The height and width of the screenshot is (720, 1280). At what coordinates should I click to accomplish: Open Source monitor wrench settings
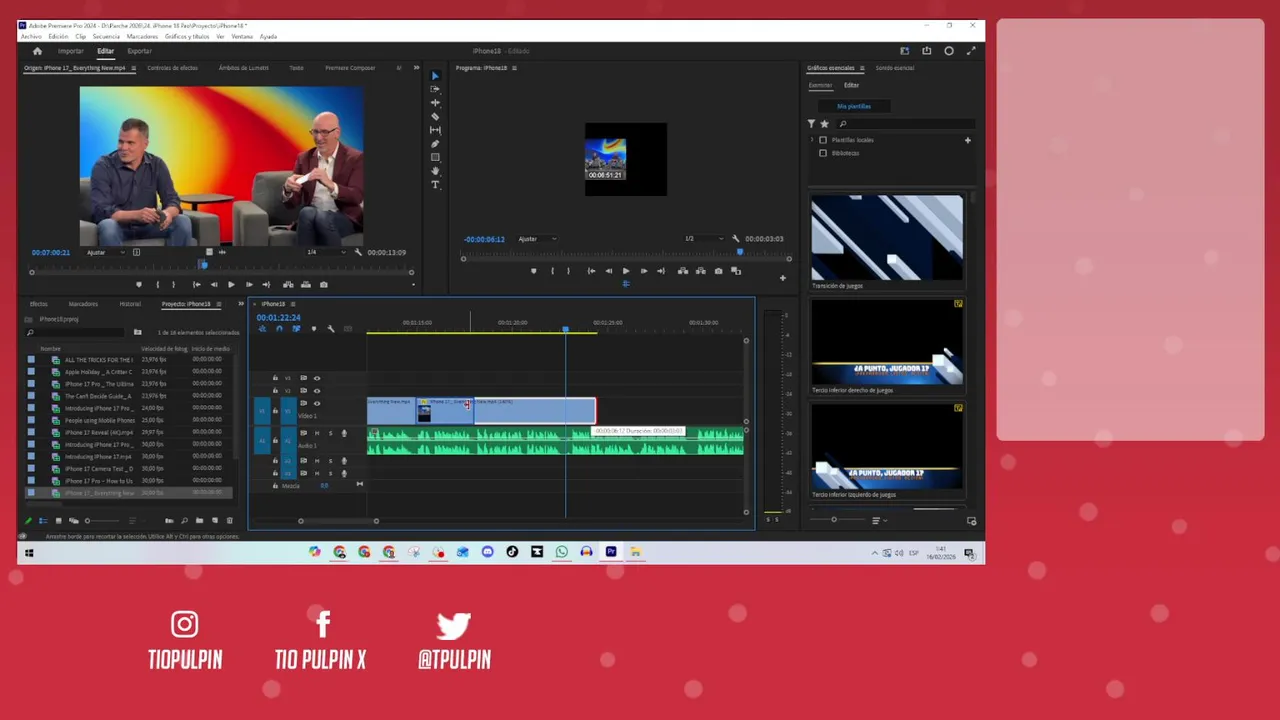click(x=358, y=252)
